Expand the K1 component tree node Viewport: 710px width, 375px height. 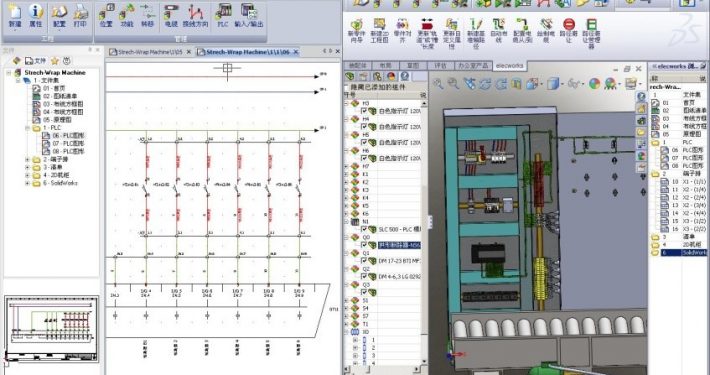347,174
